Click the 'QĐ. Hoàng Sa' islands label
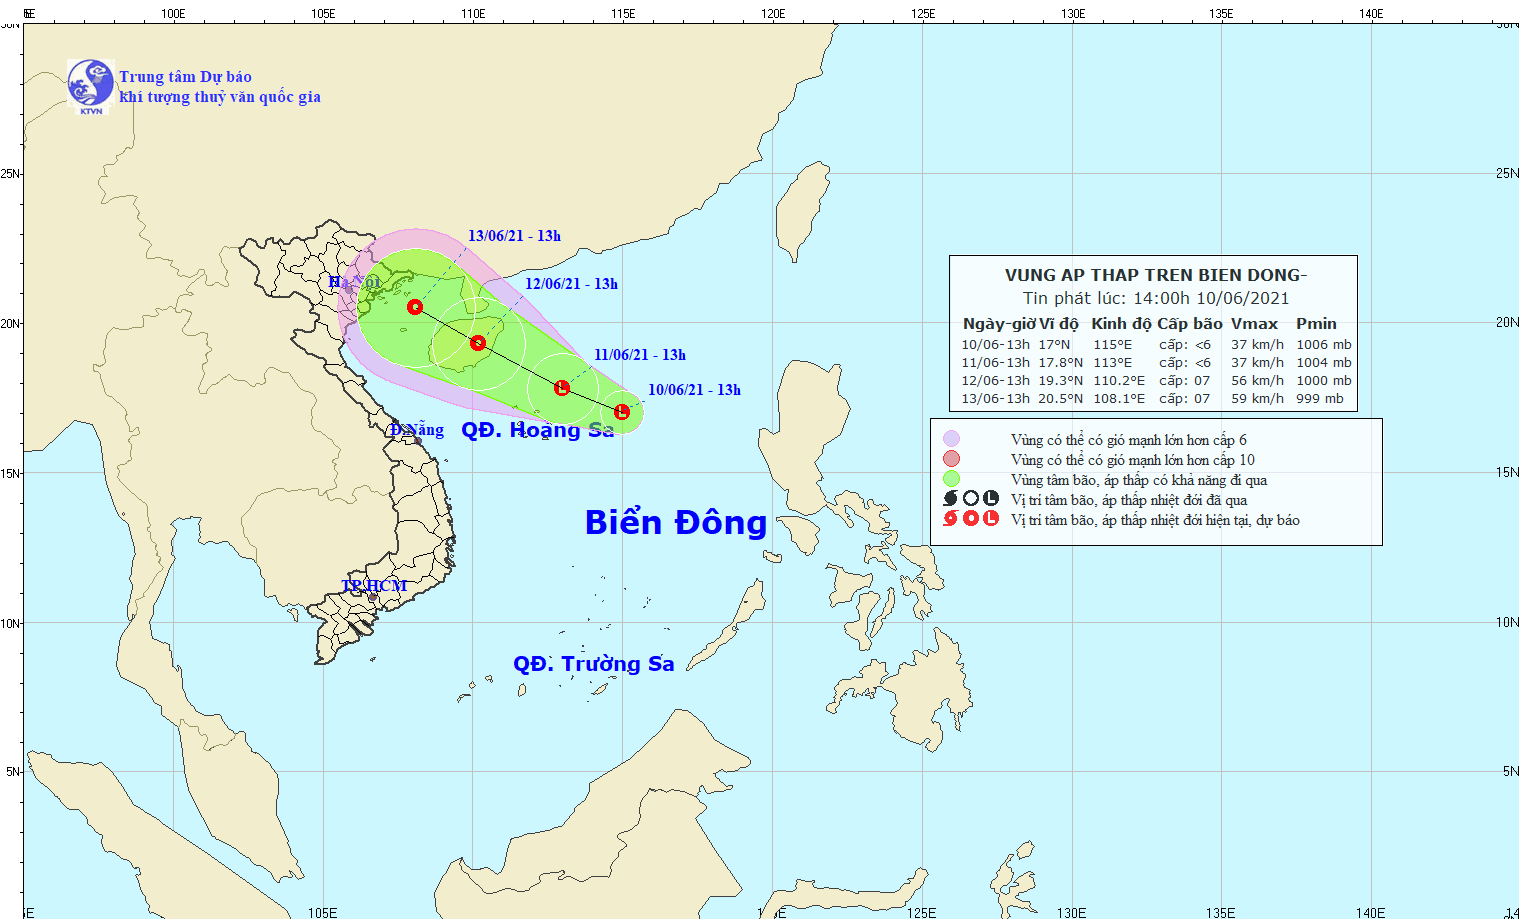Image resolution: width=1519 pixels, height=919 pixels. pos(538,430)
